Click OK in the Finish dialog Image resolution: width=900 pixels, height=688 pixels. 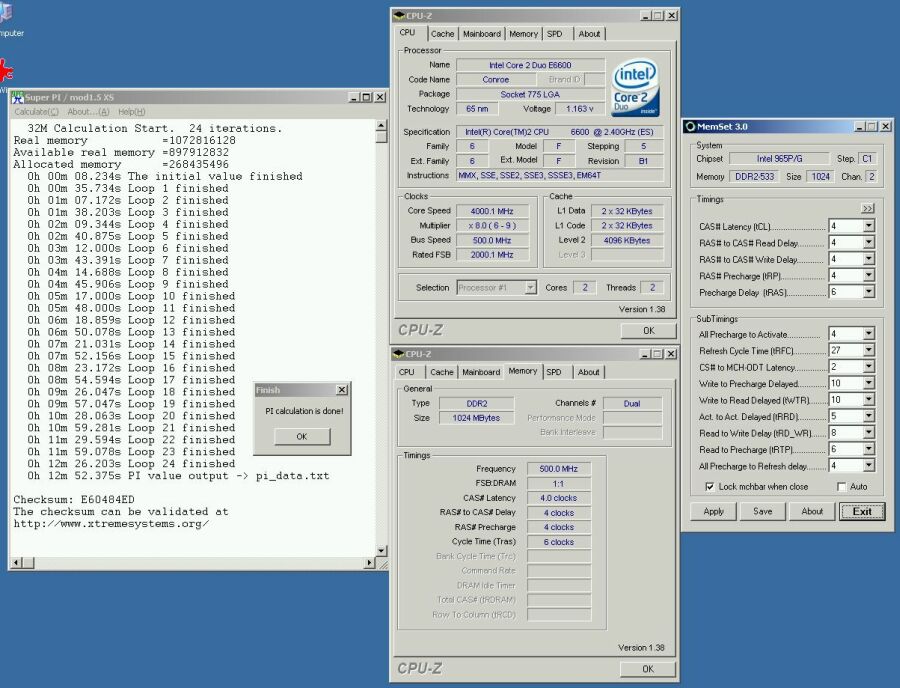point(302,437)
